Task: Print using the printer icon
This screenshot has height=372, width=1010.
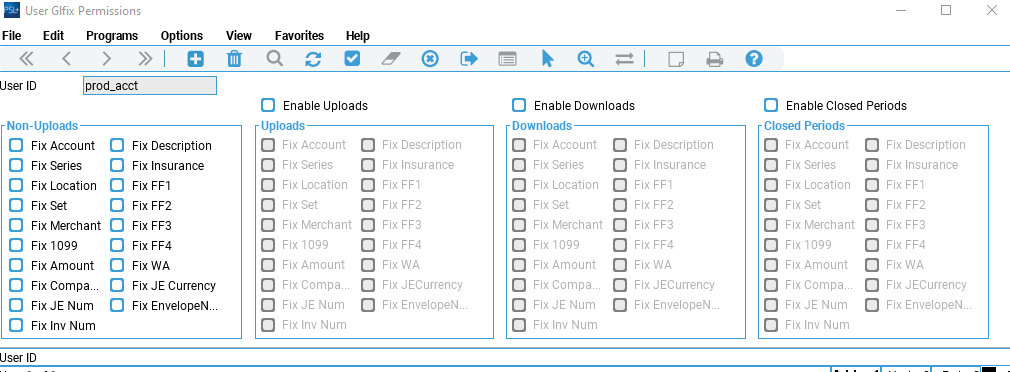Action: point(714,59)
